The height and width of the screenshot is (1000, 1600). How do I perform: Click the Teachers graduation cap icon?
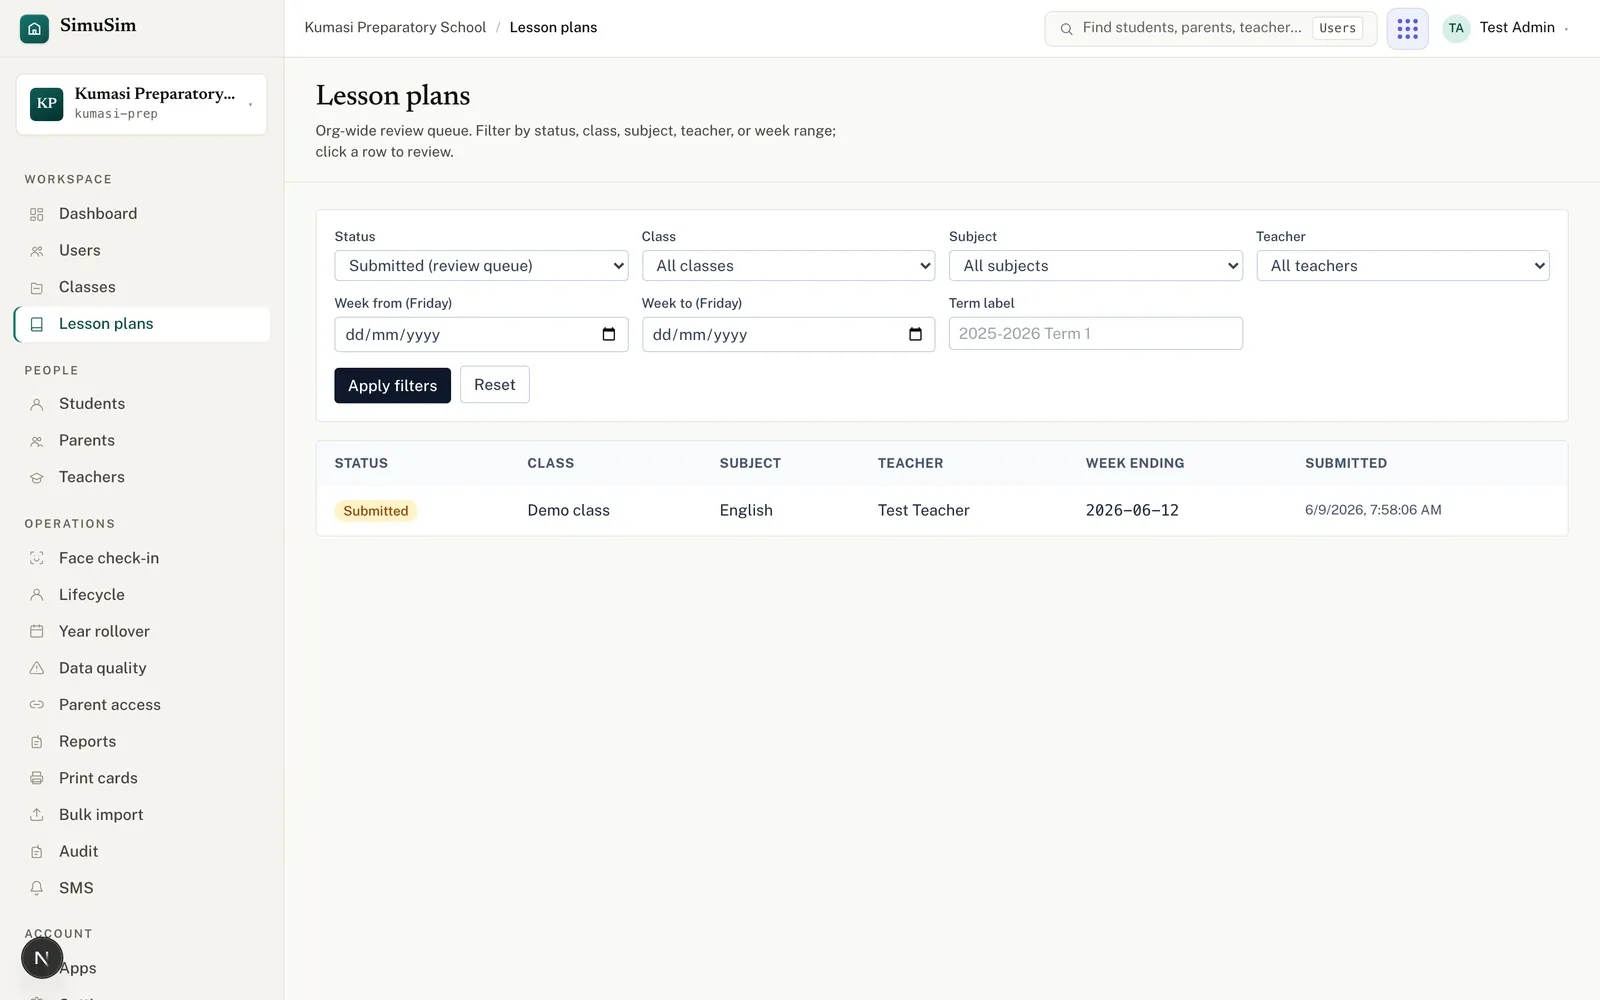coord(37,478)
